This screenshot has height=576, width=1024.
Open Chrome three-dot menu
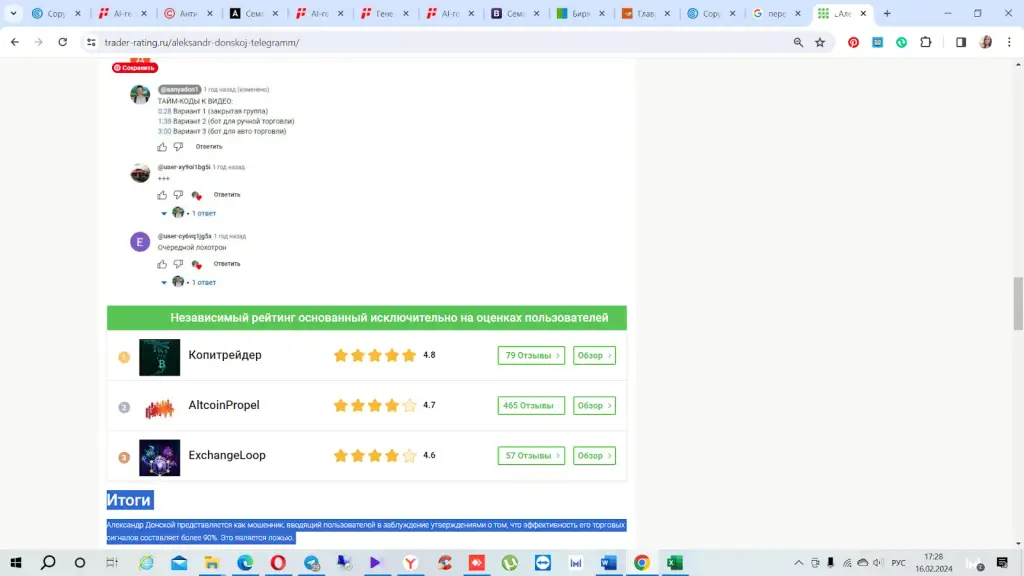[1009, 42]
